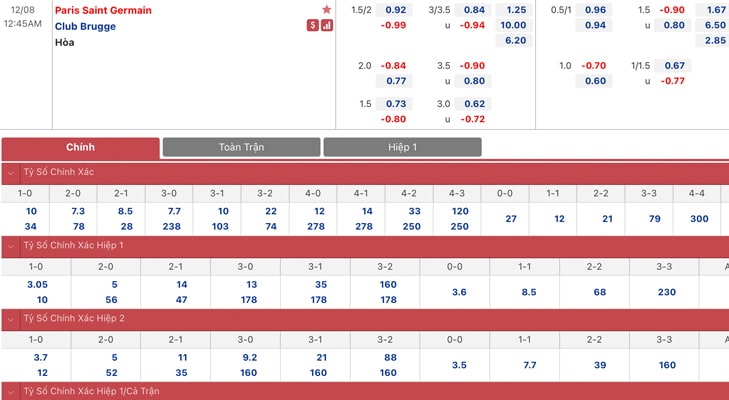
Task: Open the Paris Saint Germain team link
Action: click(103, 10)
